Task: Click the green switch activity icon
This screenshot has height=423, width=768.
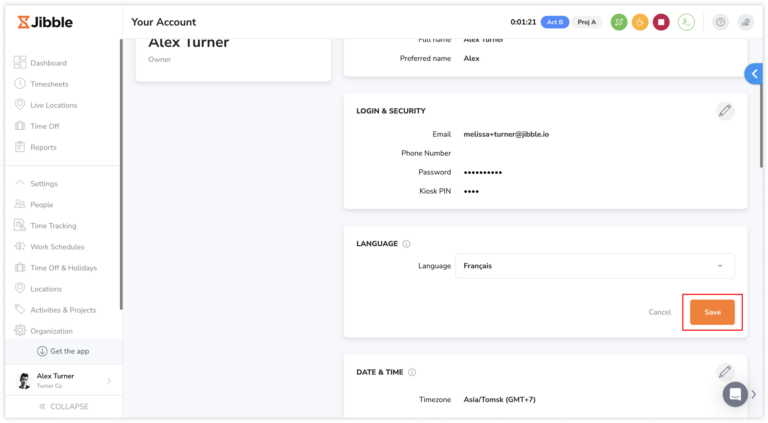Action: pos(619,22)
